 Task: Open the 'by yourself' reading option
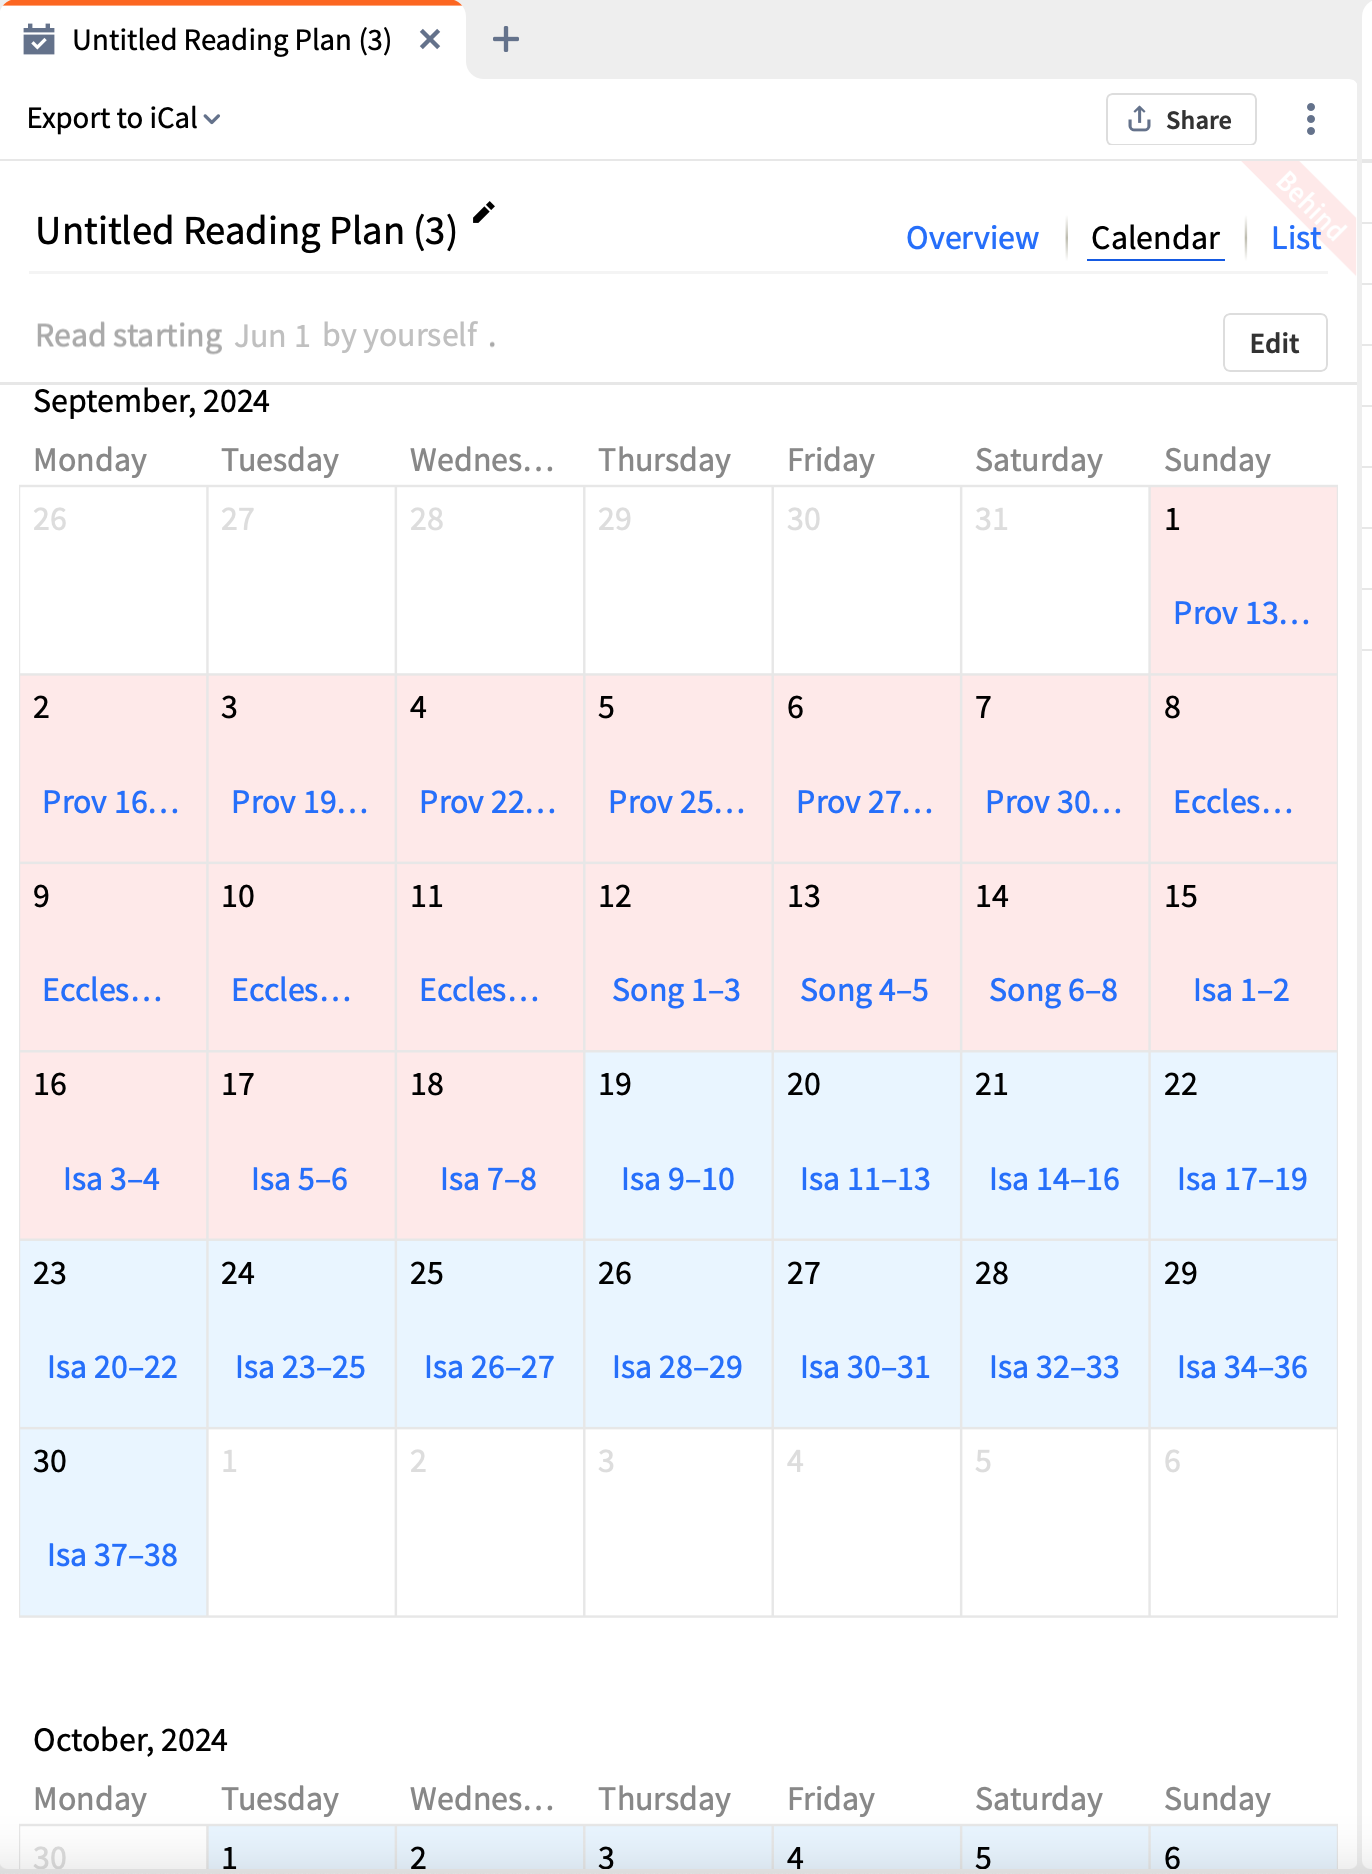coord(399,335)
